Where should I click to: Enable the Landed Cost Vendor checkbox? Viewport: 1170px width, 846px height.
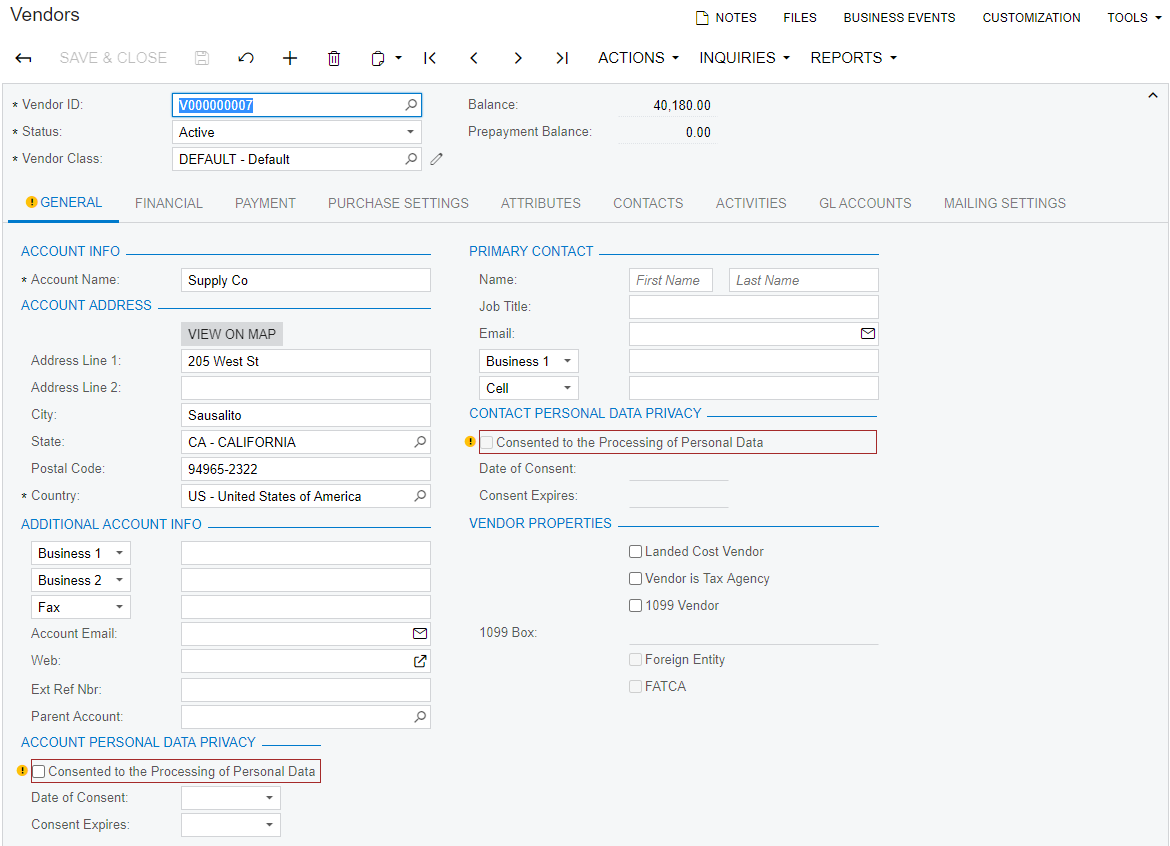(x=635, y=552)
